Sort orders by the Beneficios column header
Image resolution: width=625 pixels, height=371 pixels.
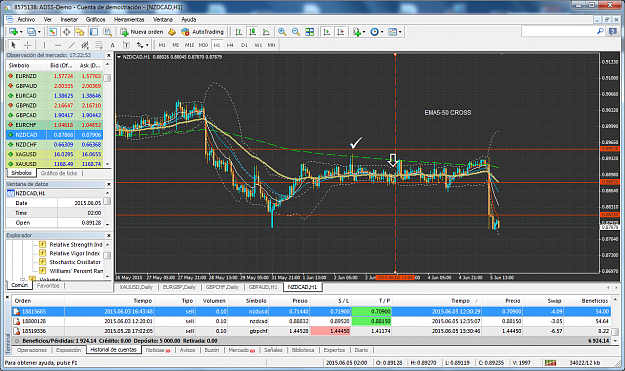tap(595, 301)
